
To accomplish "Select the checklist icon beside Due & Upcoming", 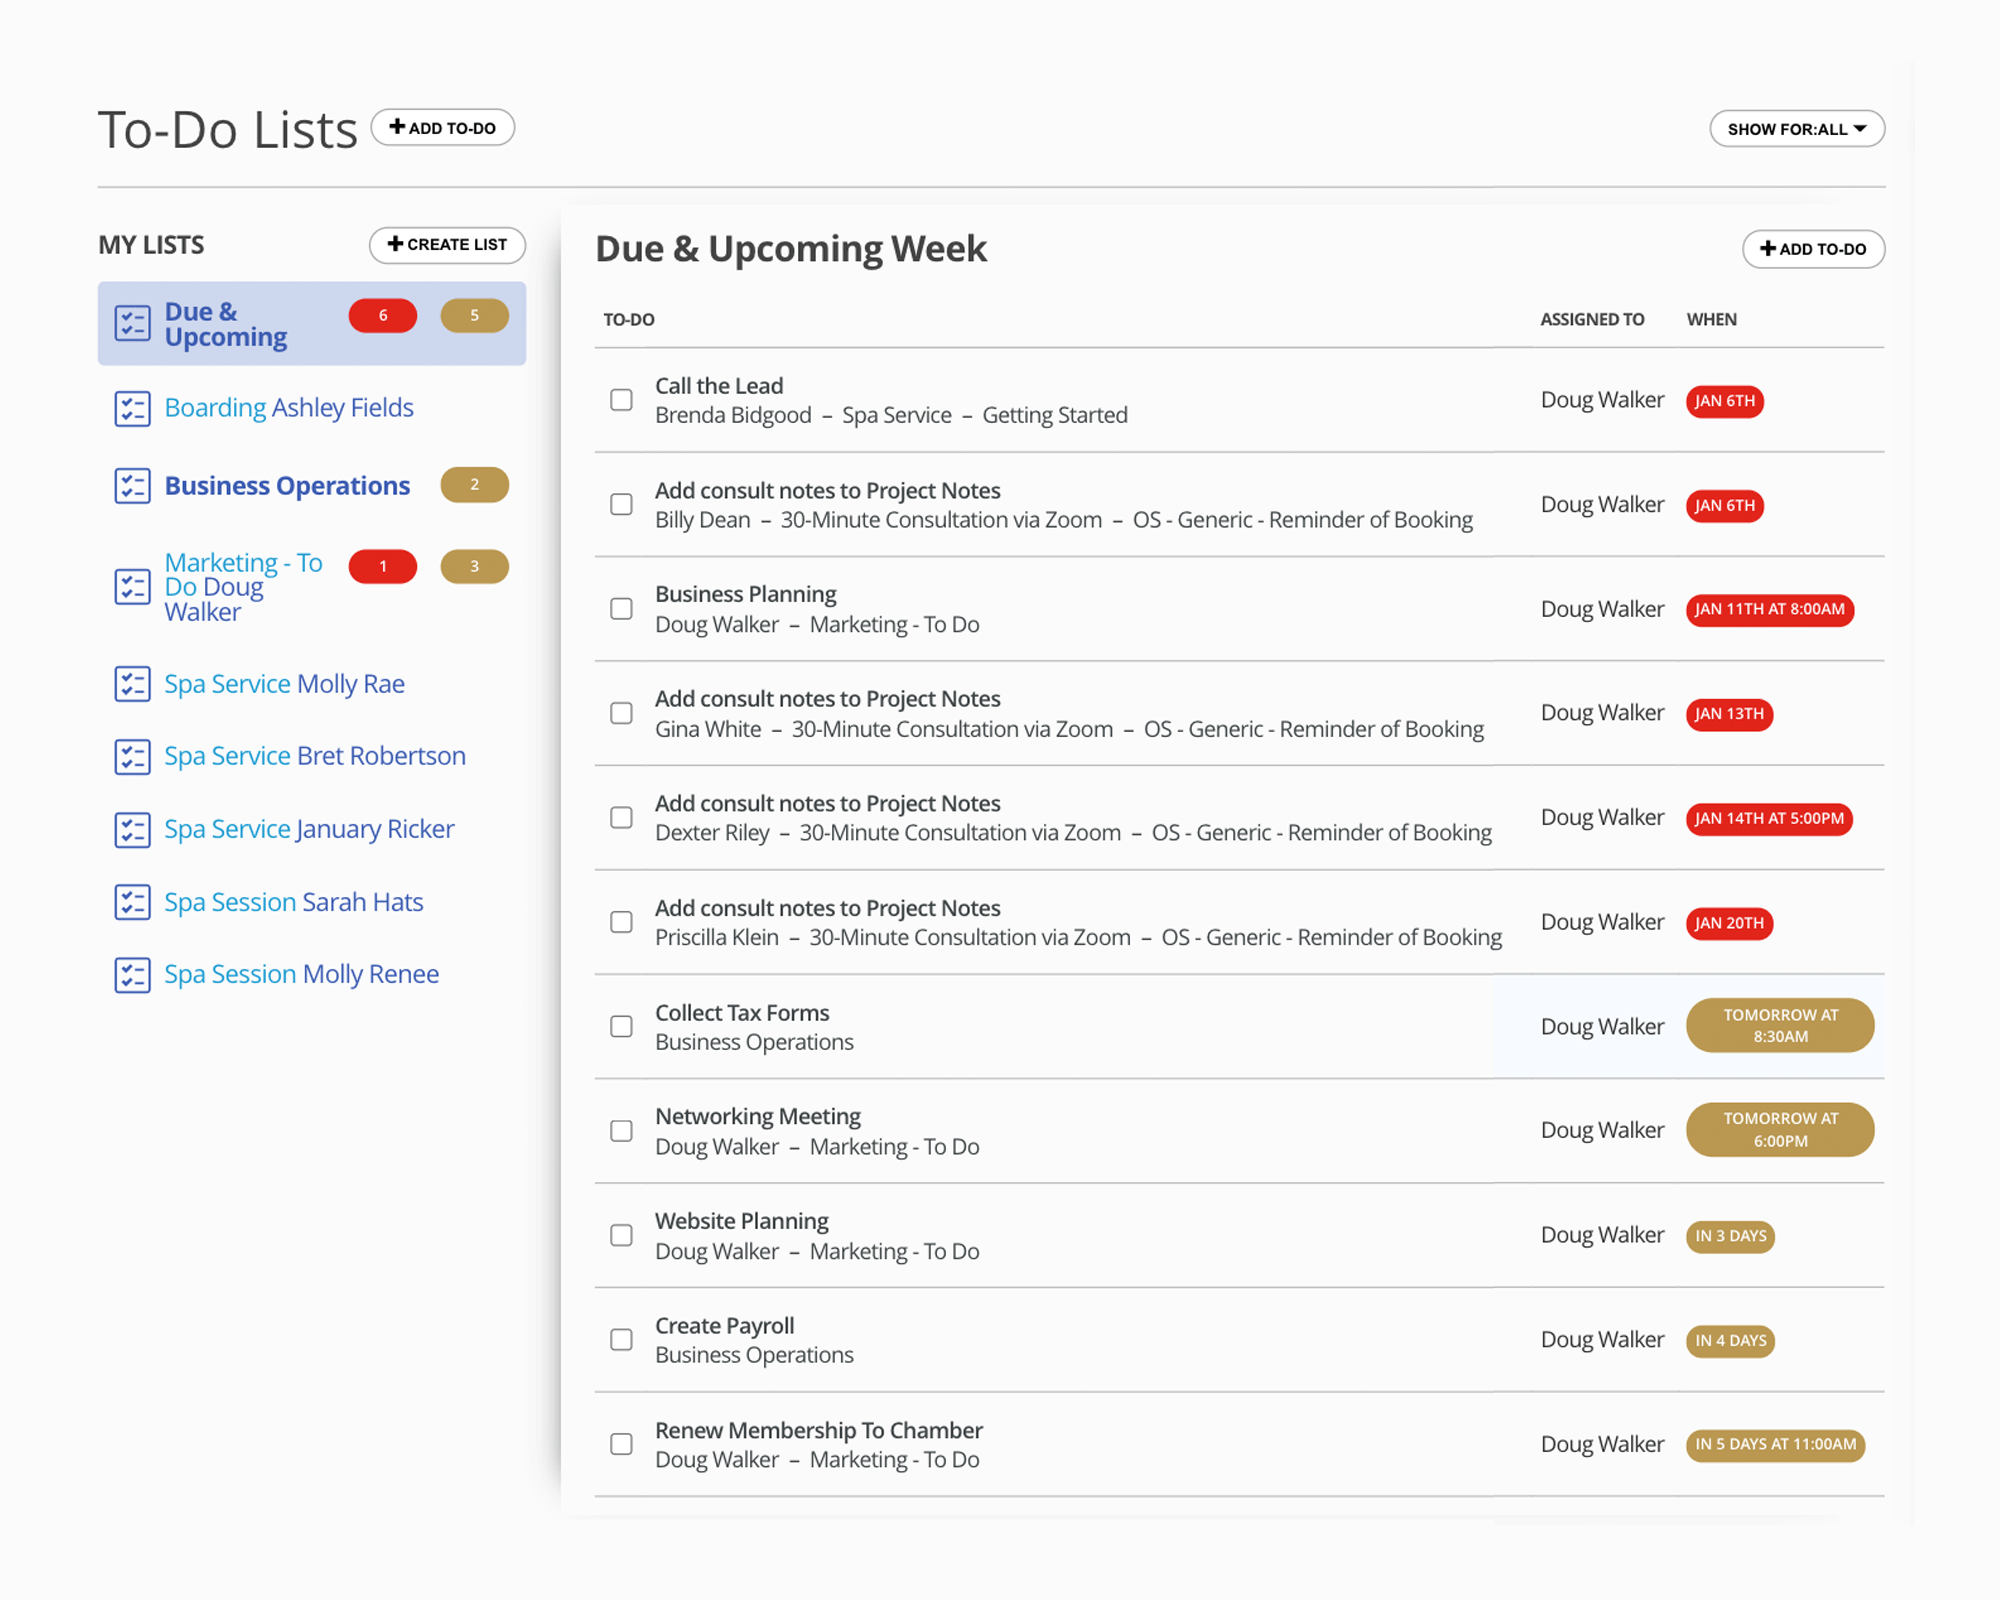I will click(131, 323).
